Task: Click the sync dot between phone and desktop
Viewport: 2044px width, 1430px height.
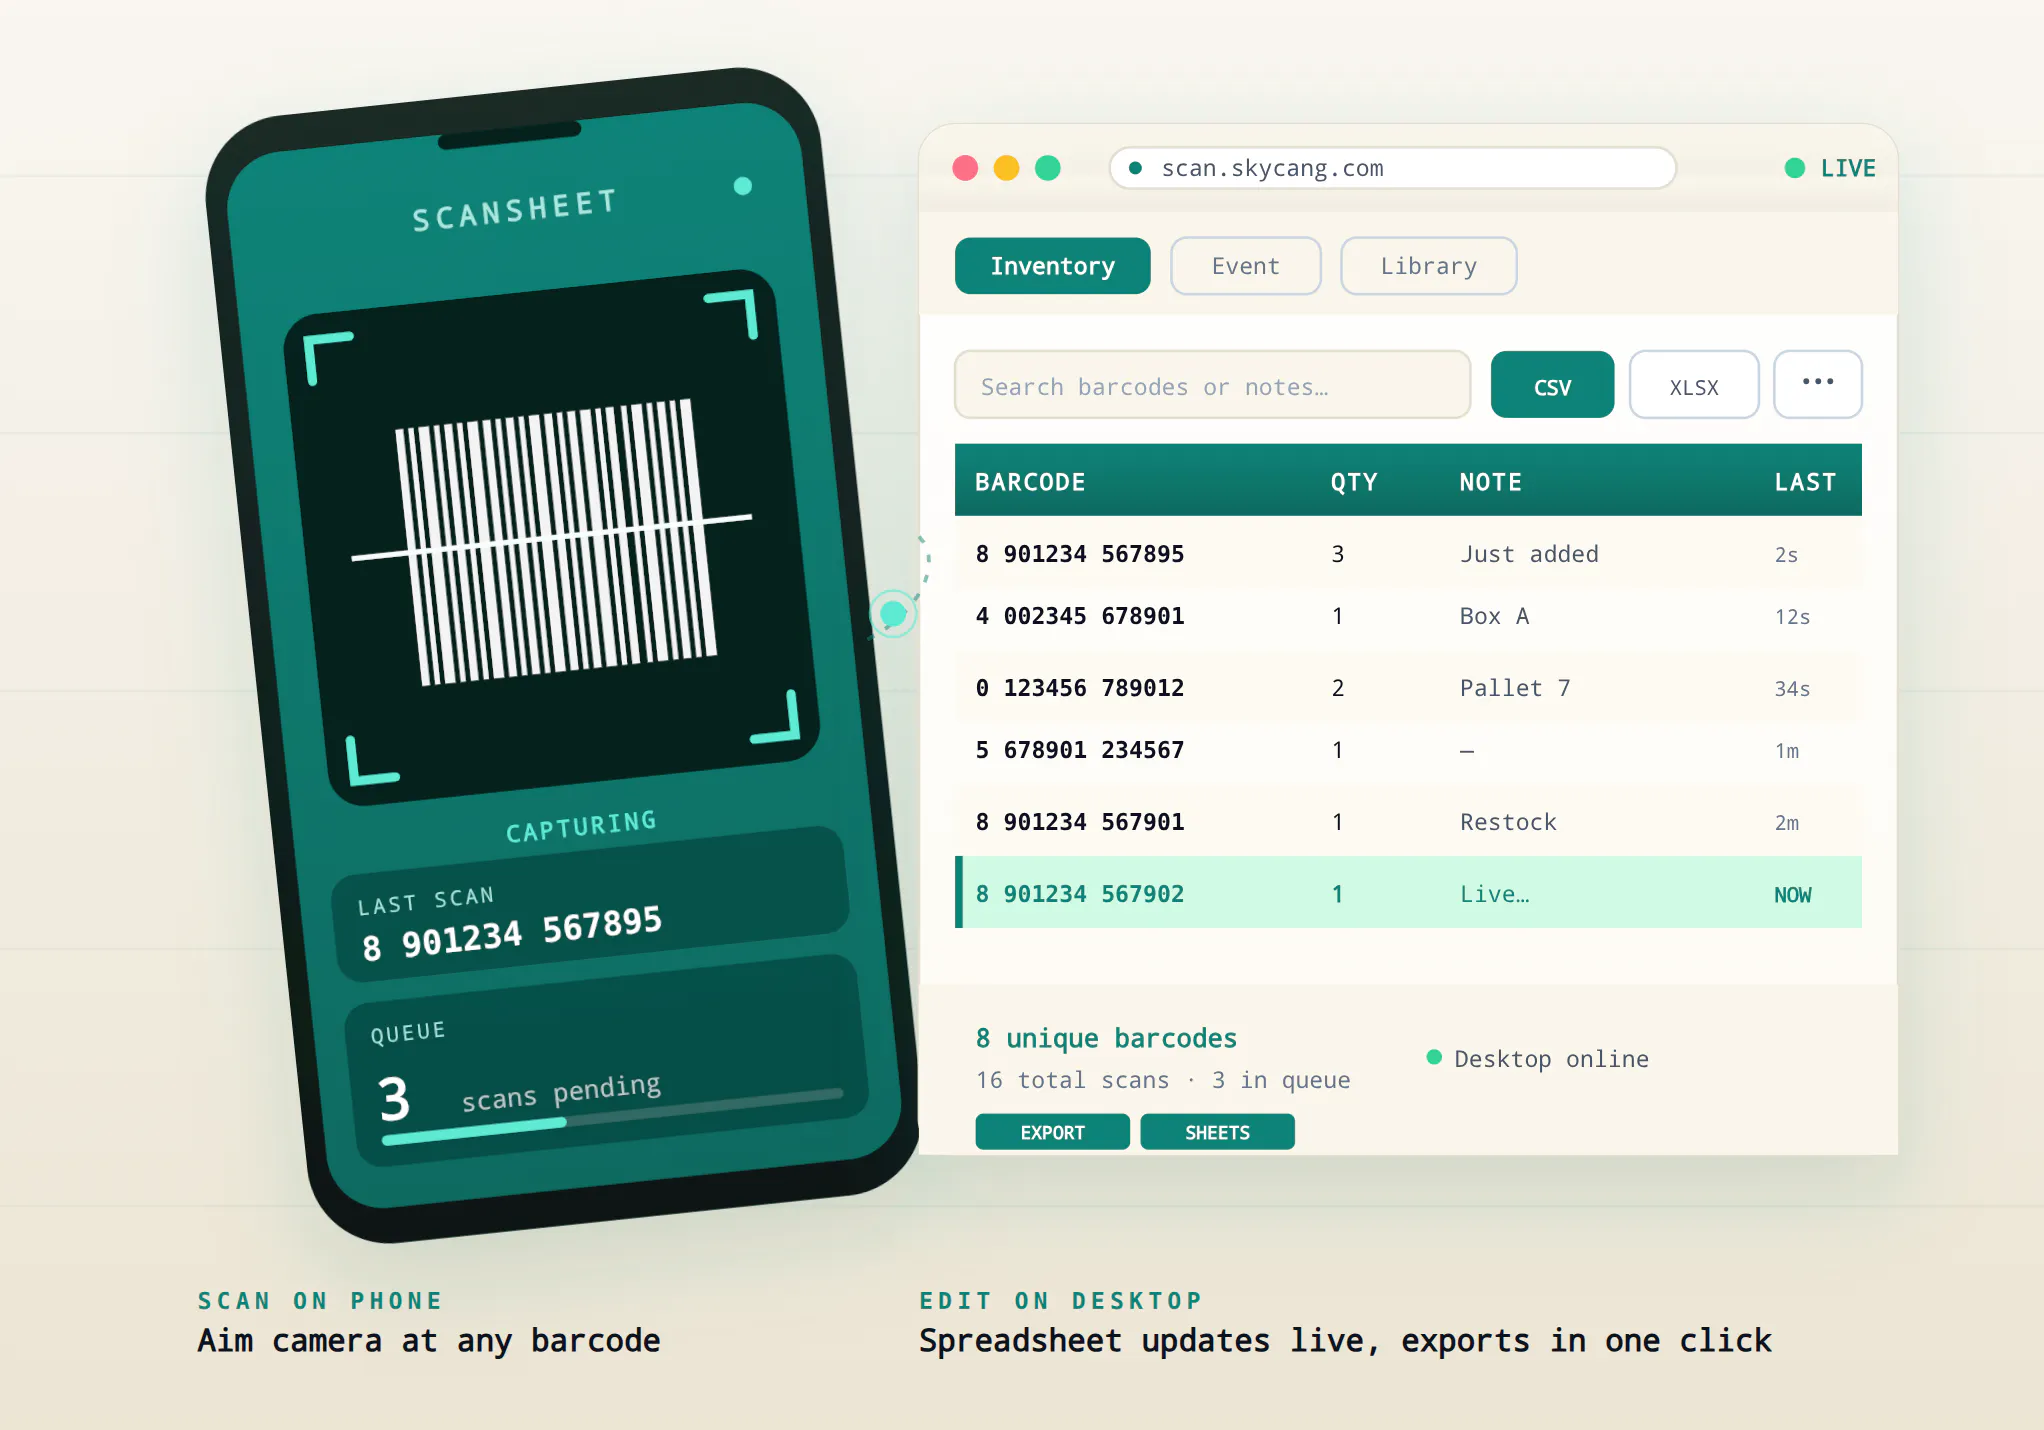Action: coord(893,614)
